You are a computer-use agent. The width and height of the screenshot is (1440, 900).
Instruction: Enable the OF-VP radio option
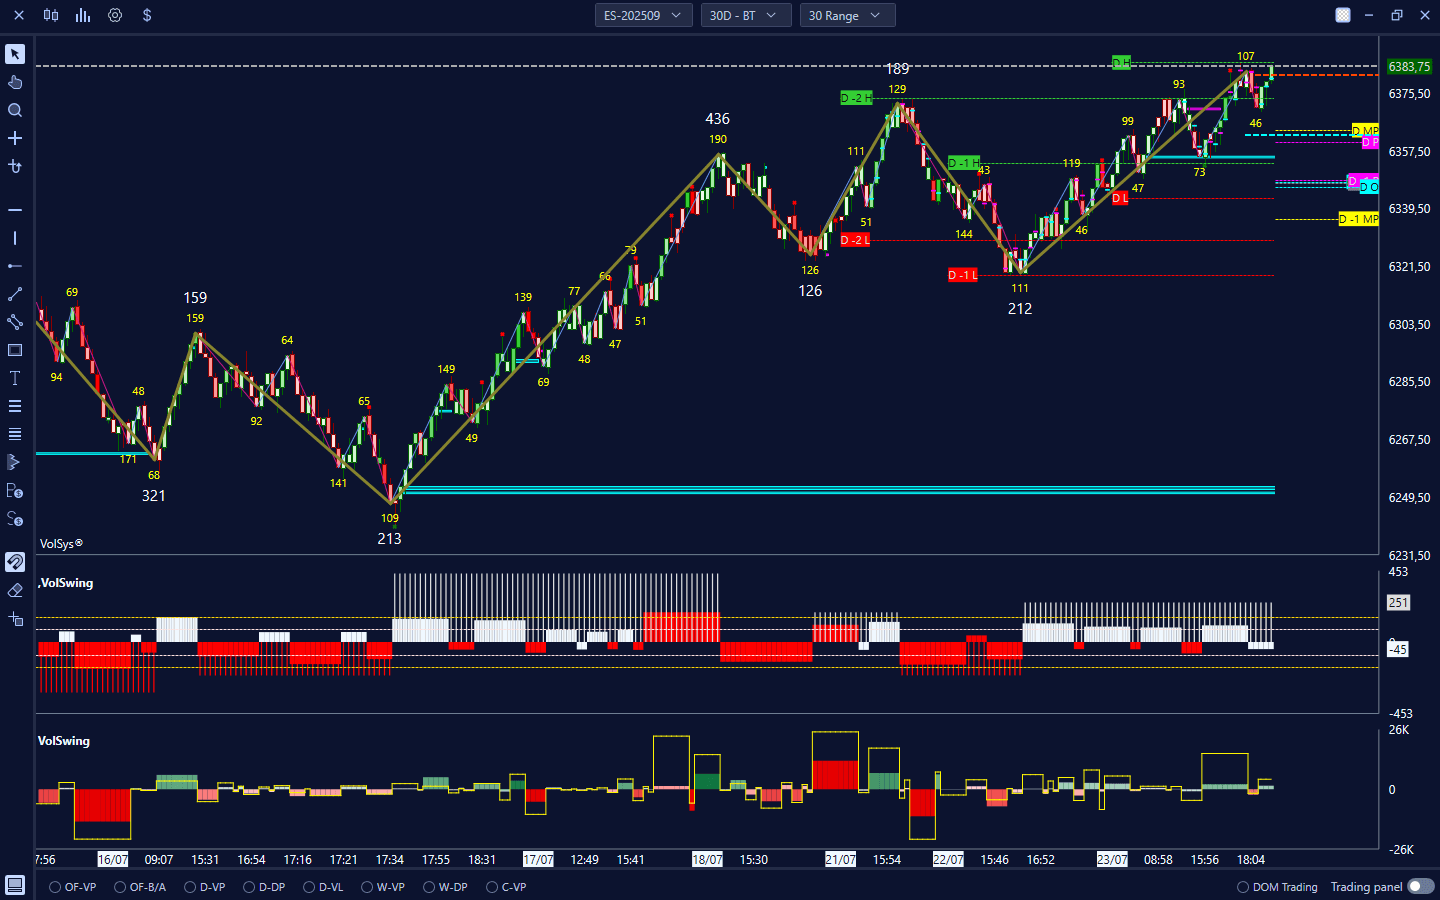coord(56,887)
